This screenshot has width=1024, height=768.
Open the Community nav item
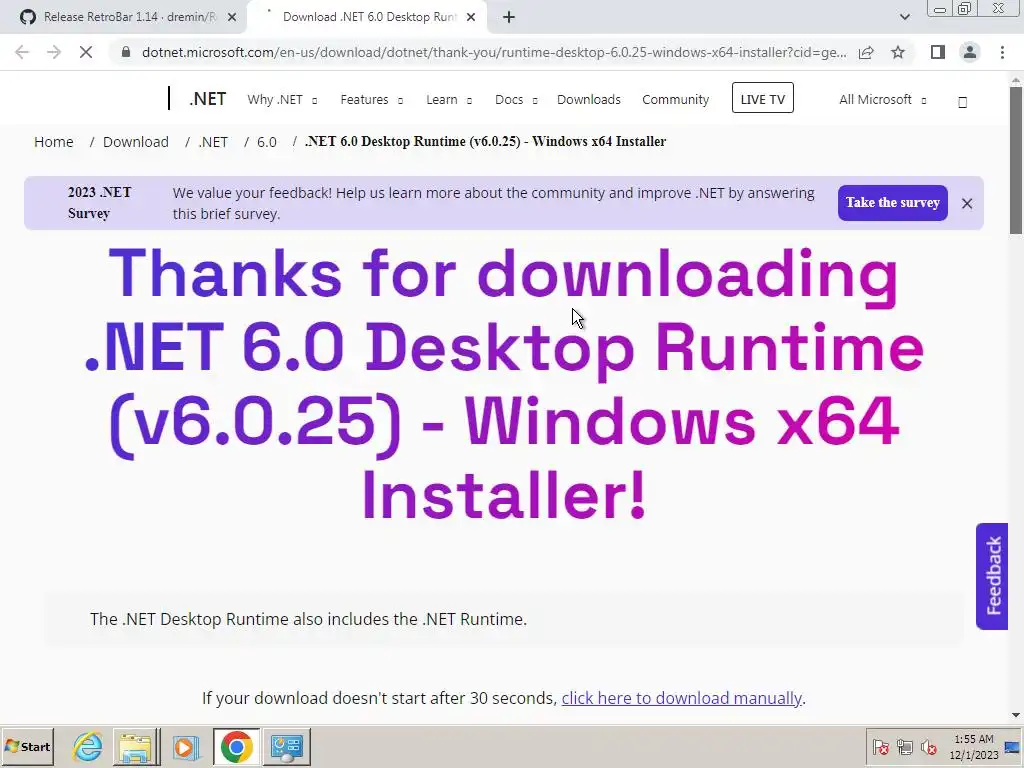pyautogui.click(x=675, y=99)
